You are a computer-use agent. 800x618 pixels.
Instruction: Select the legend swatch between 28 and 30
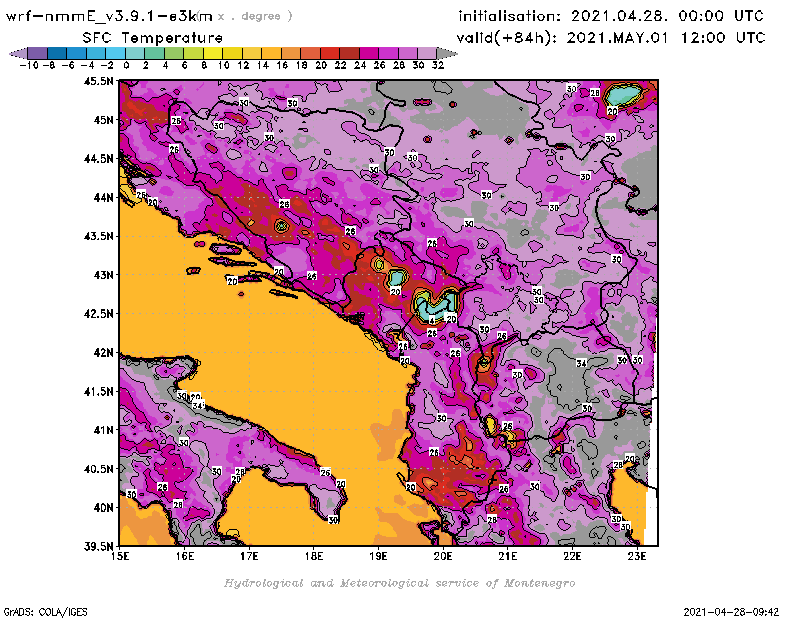pos(408,53)
